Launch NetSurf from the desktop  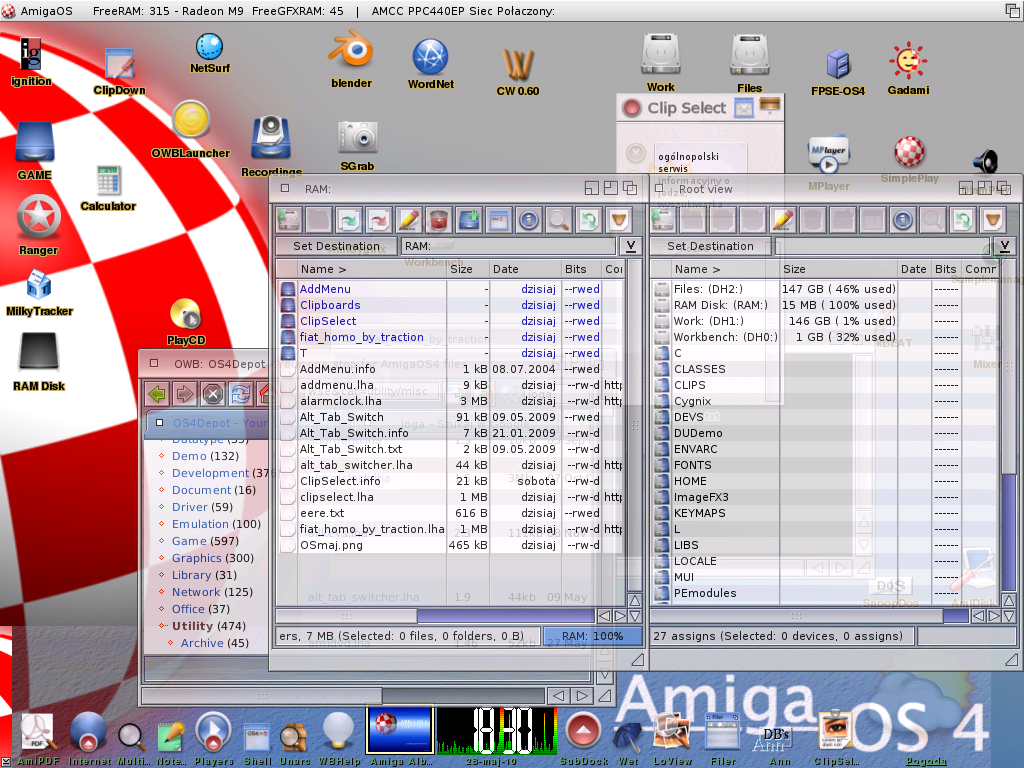210,53
